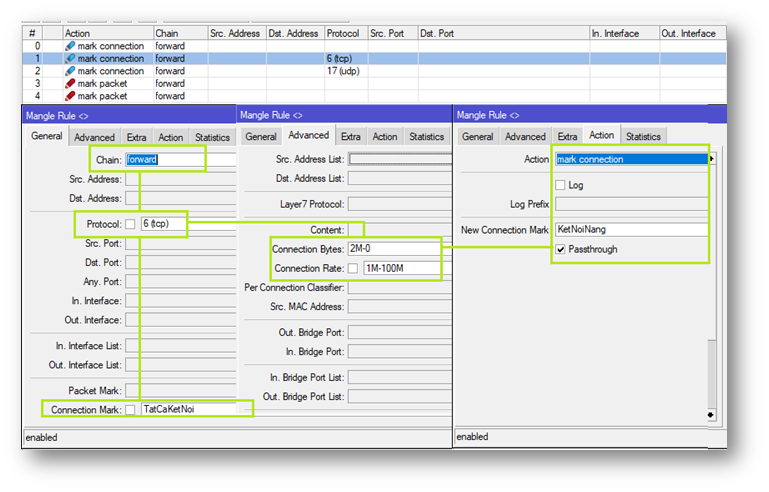Open the General tab in left Mangle Rule
The height and width of the screenshot is (492, 769).
[47, 136]
